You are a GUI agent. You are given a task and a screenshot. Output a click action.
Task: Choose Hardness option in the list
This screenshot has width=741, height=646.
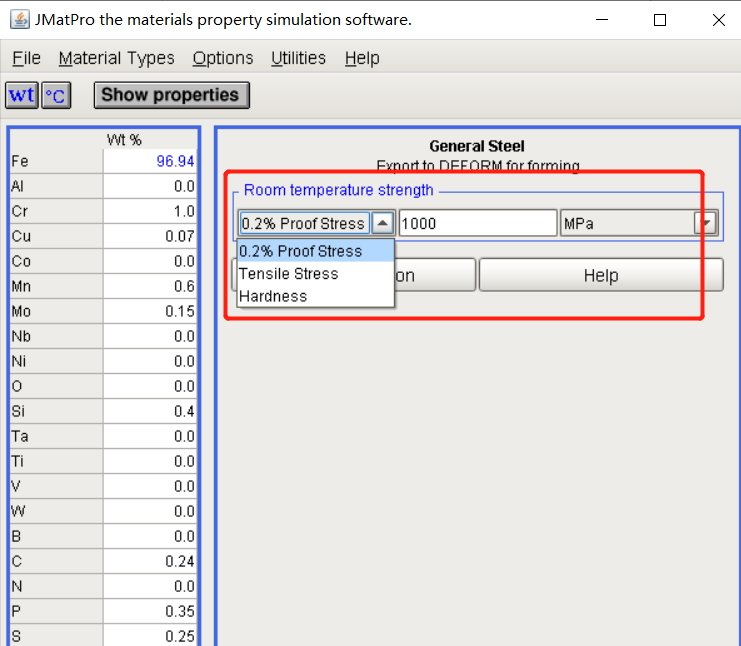click(273, 296)
